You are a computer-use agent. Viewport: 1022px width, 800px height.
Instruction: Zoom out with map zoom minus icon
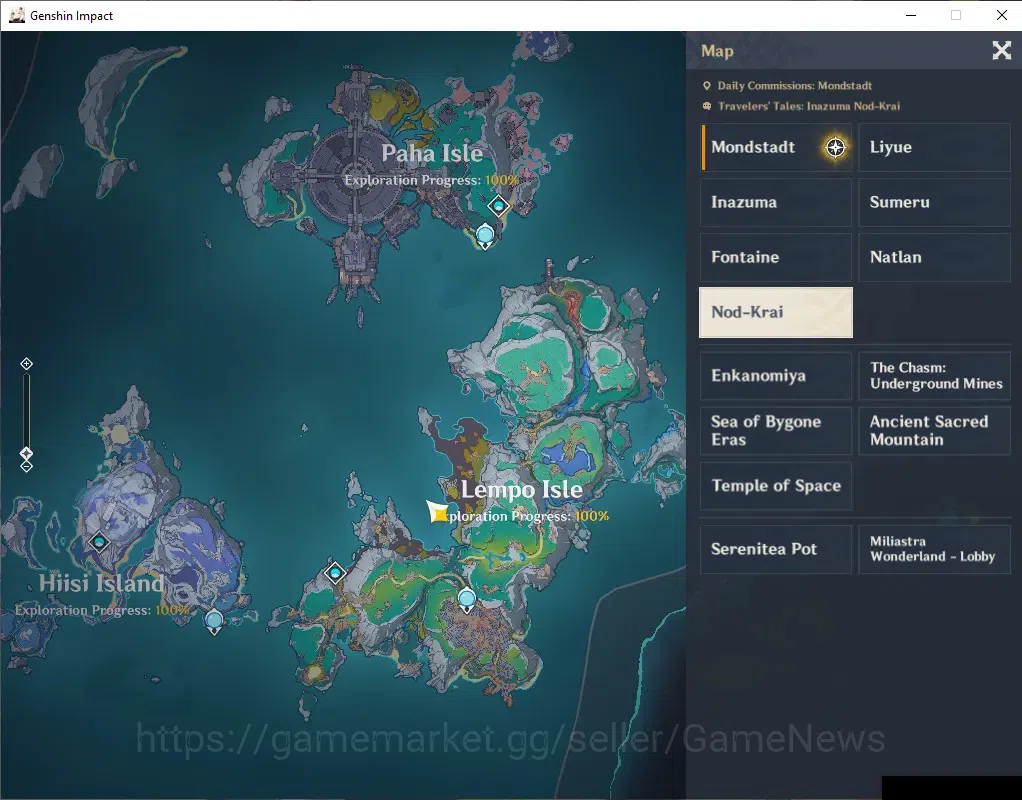26,466
